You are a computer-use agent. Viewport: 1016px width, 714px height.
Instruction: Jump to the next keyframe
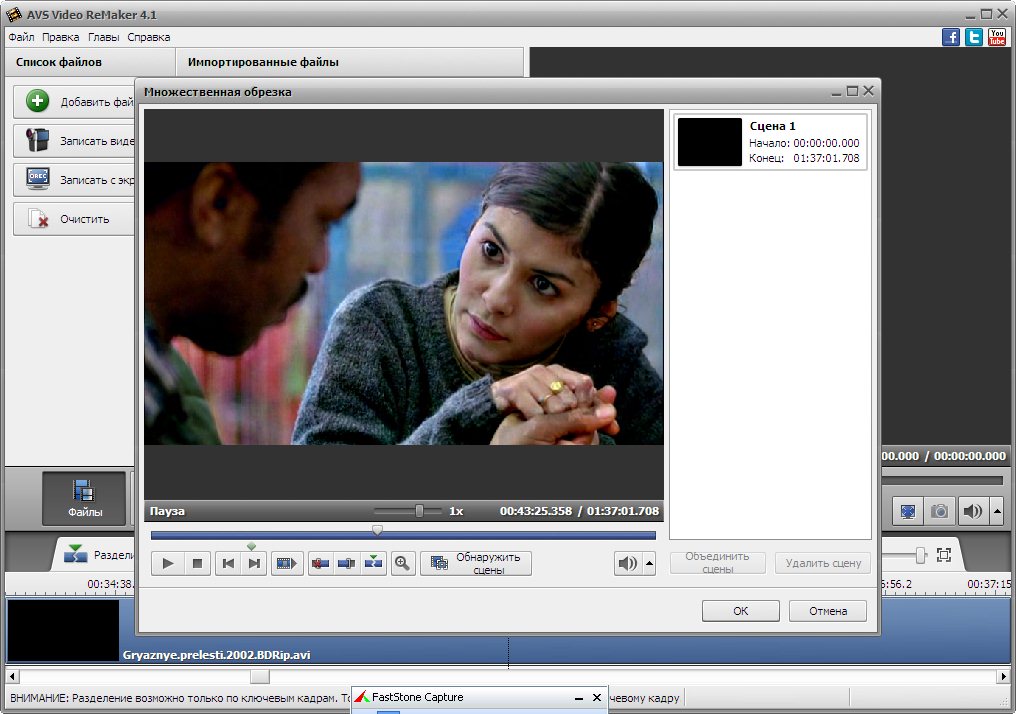(x=255, y=564)
